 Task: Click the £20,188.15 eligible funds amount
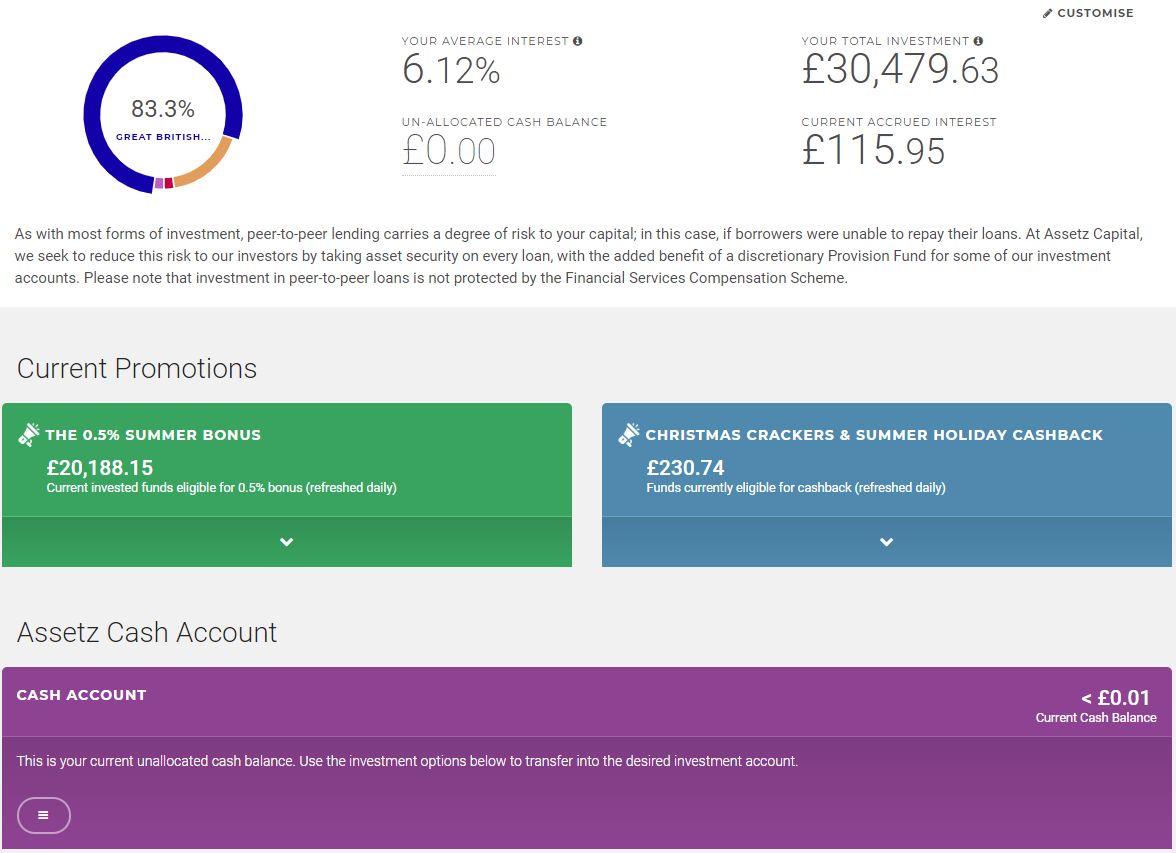point(100,468)
